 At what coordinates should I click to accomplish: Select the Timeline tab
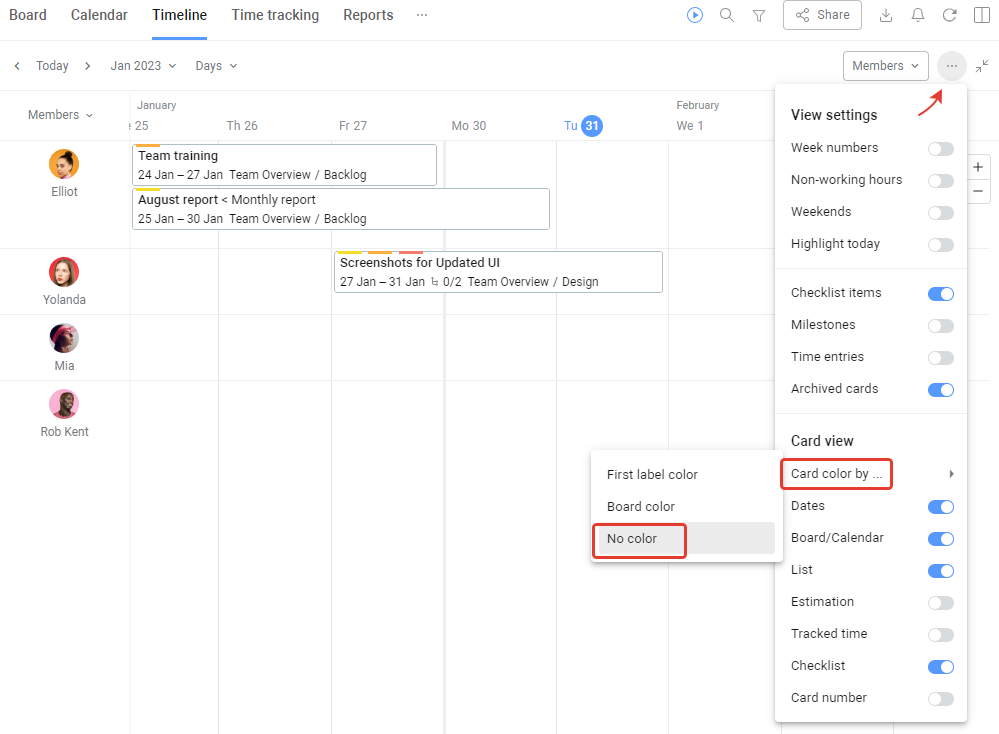pos(179,15)
